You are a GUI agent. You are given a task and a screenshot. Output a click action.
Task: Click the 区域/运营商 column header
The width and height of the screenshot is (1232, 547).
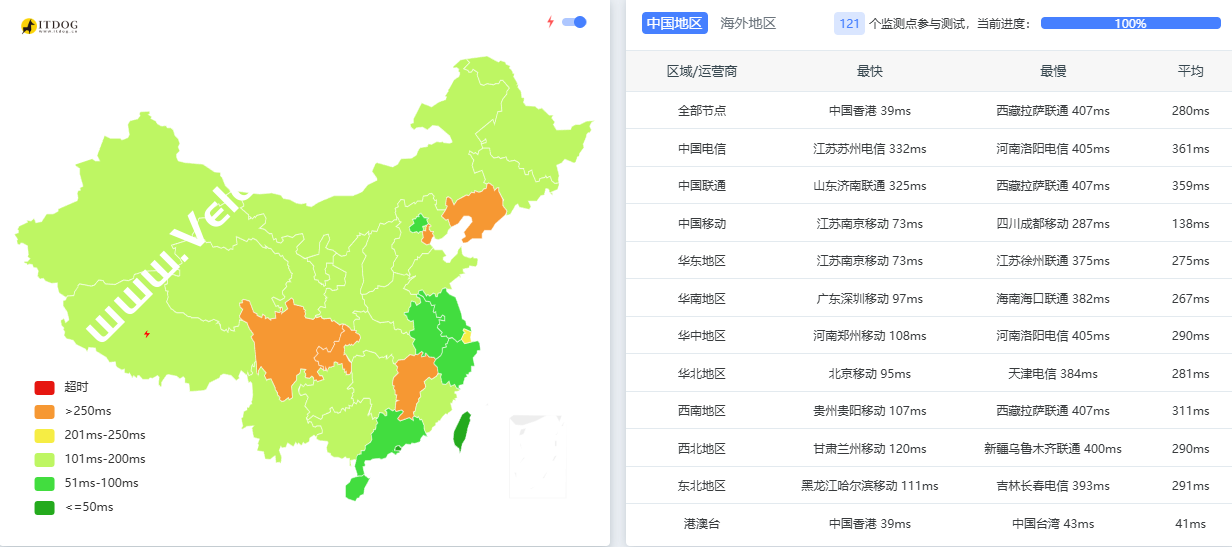(702, 71)
